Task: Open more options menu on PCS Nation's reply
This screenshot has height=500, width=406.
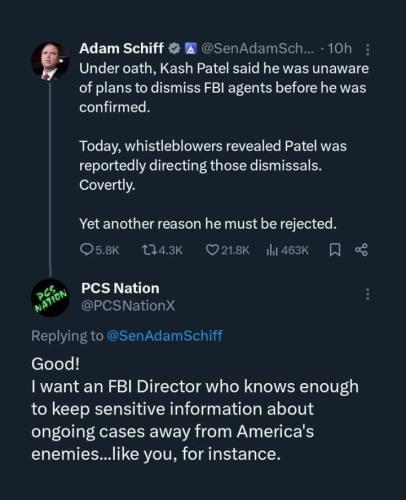Action: (x=367, y=294)
